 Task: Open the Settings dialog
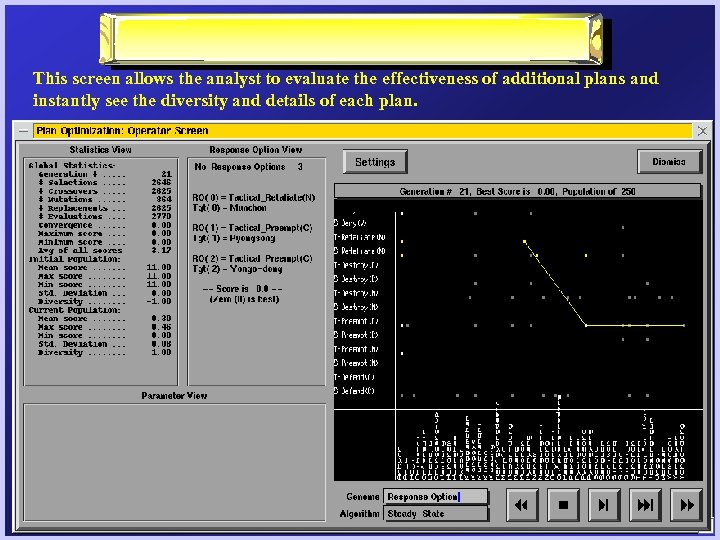[375, 162]
